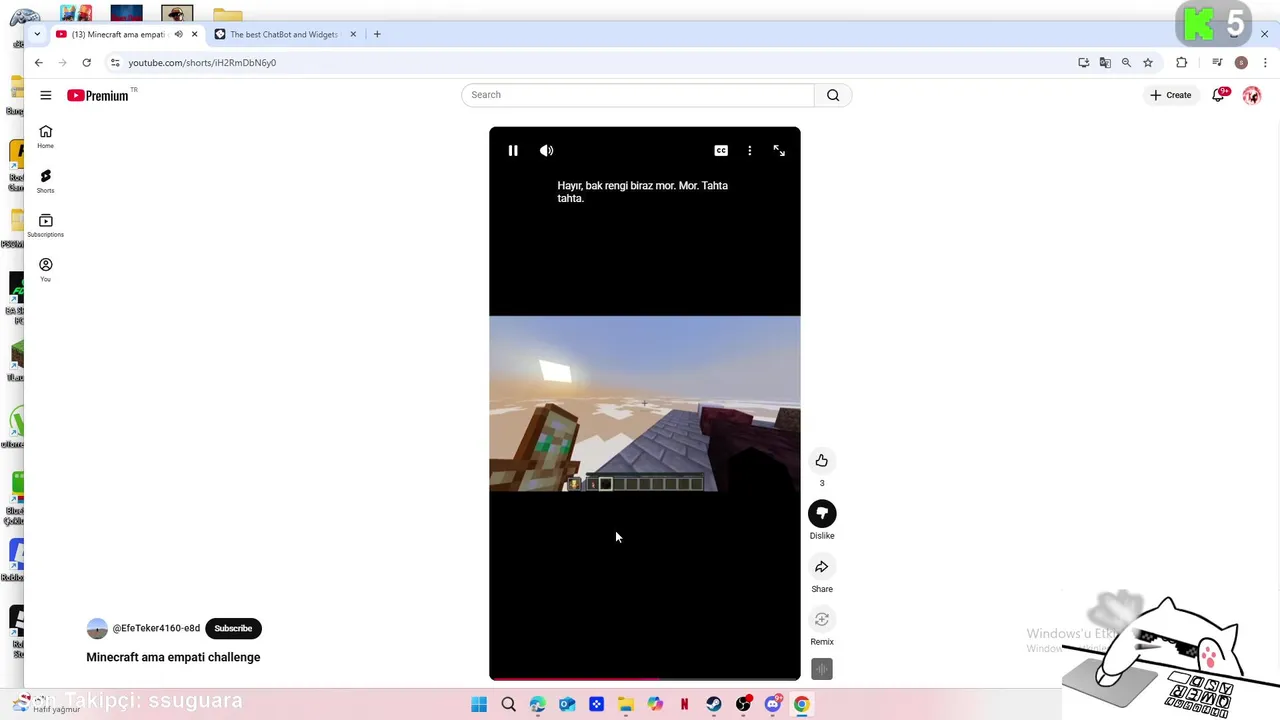
Task: Share this Short
Action: (822, 566)
